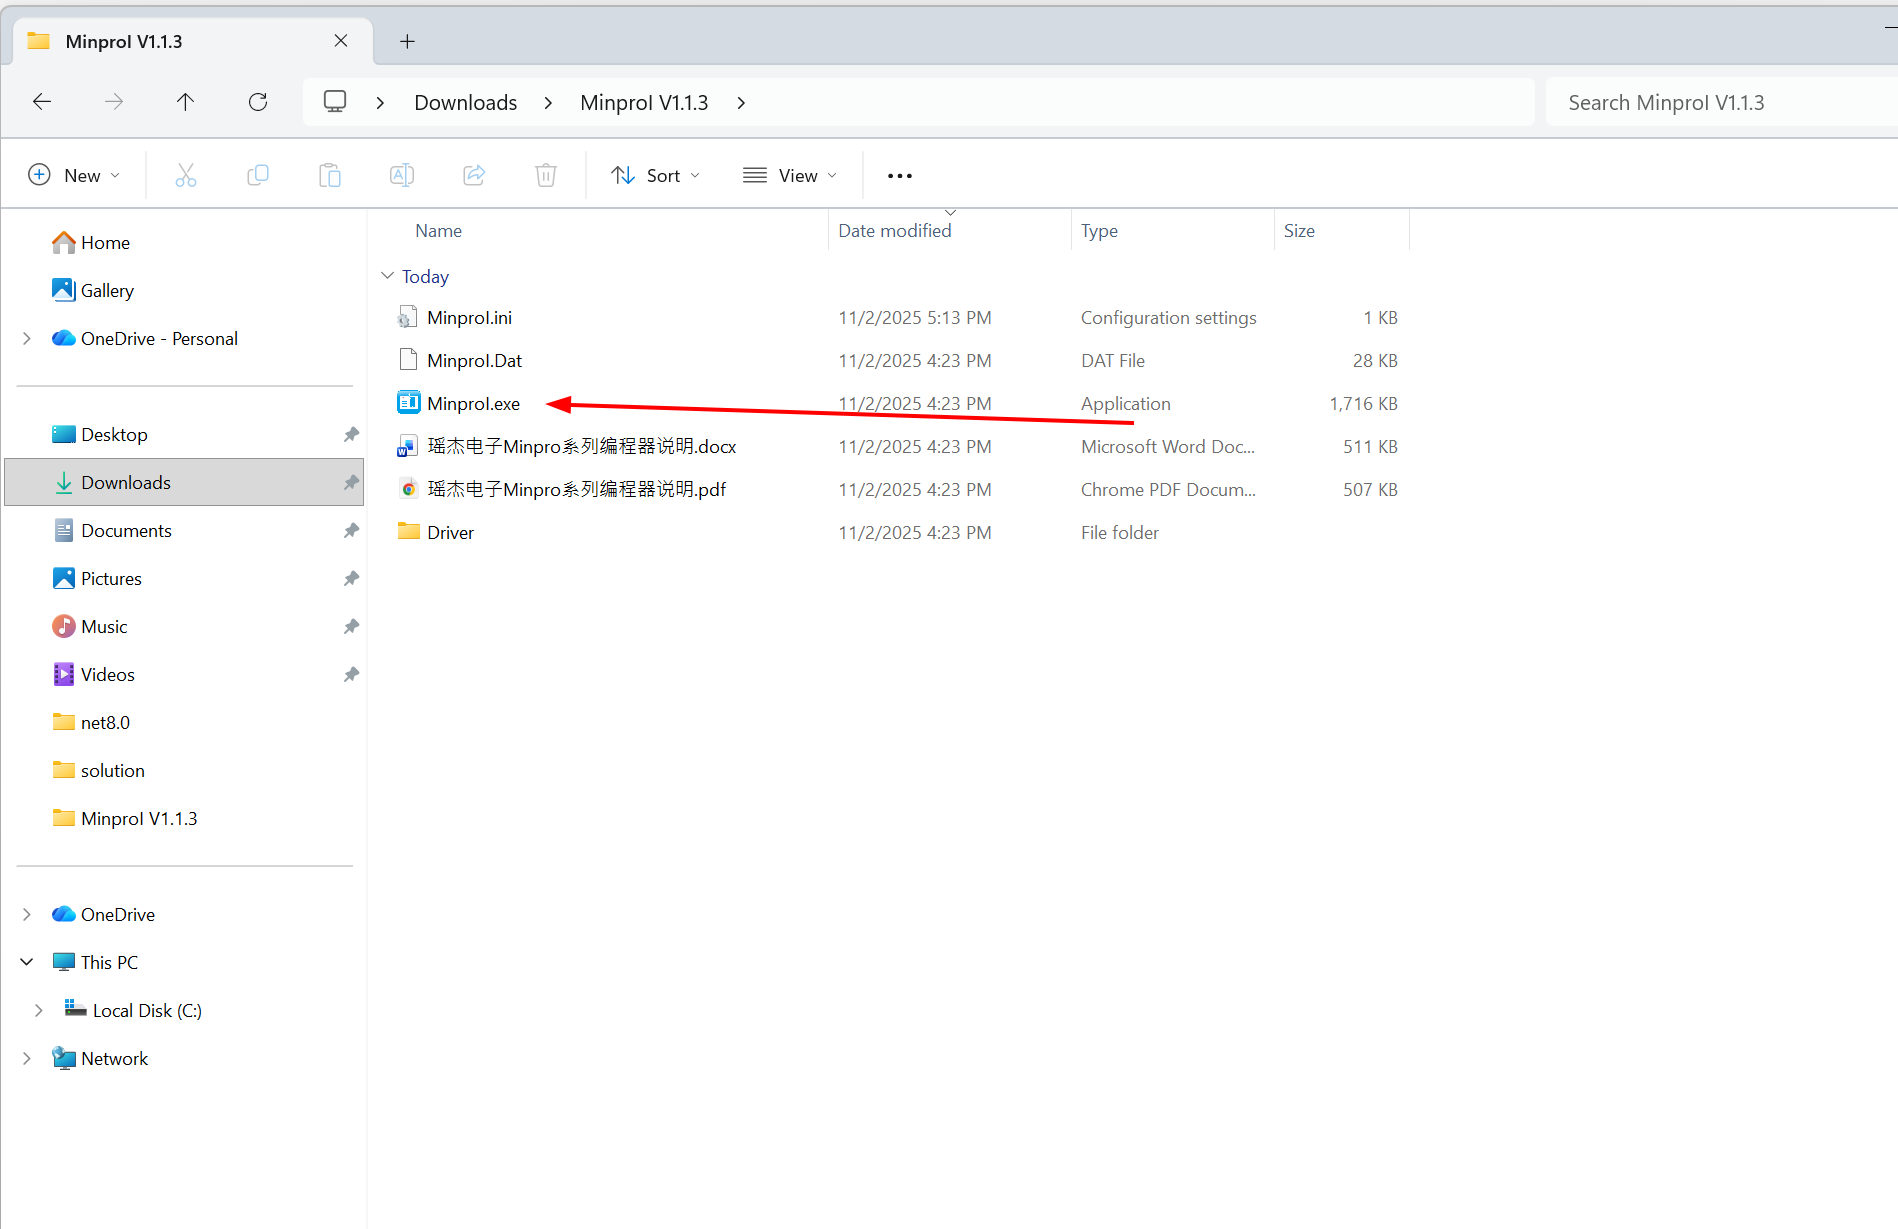Viewport: 1898px width, 1229px height.
Task: Open the solution folder in sidebar
Action: pyautogui.click(x=113, y=771)
